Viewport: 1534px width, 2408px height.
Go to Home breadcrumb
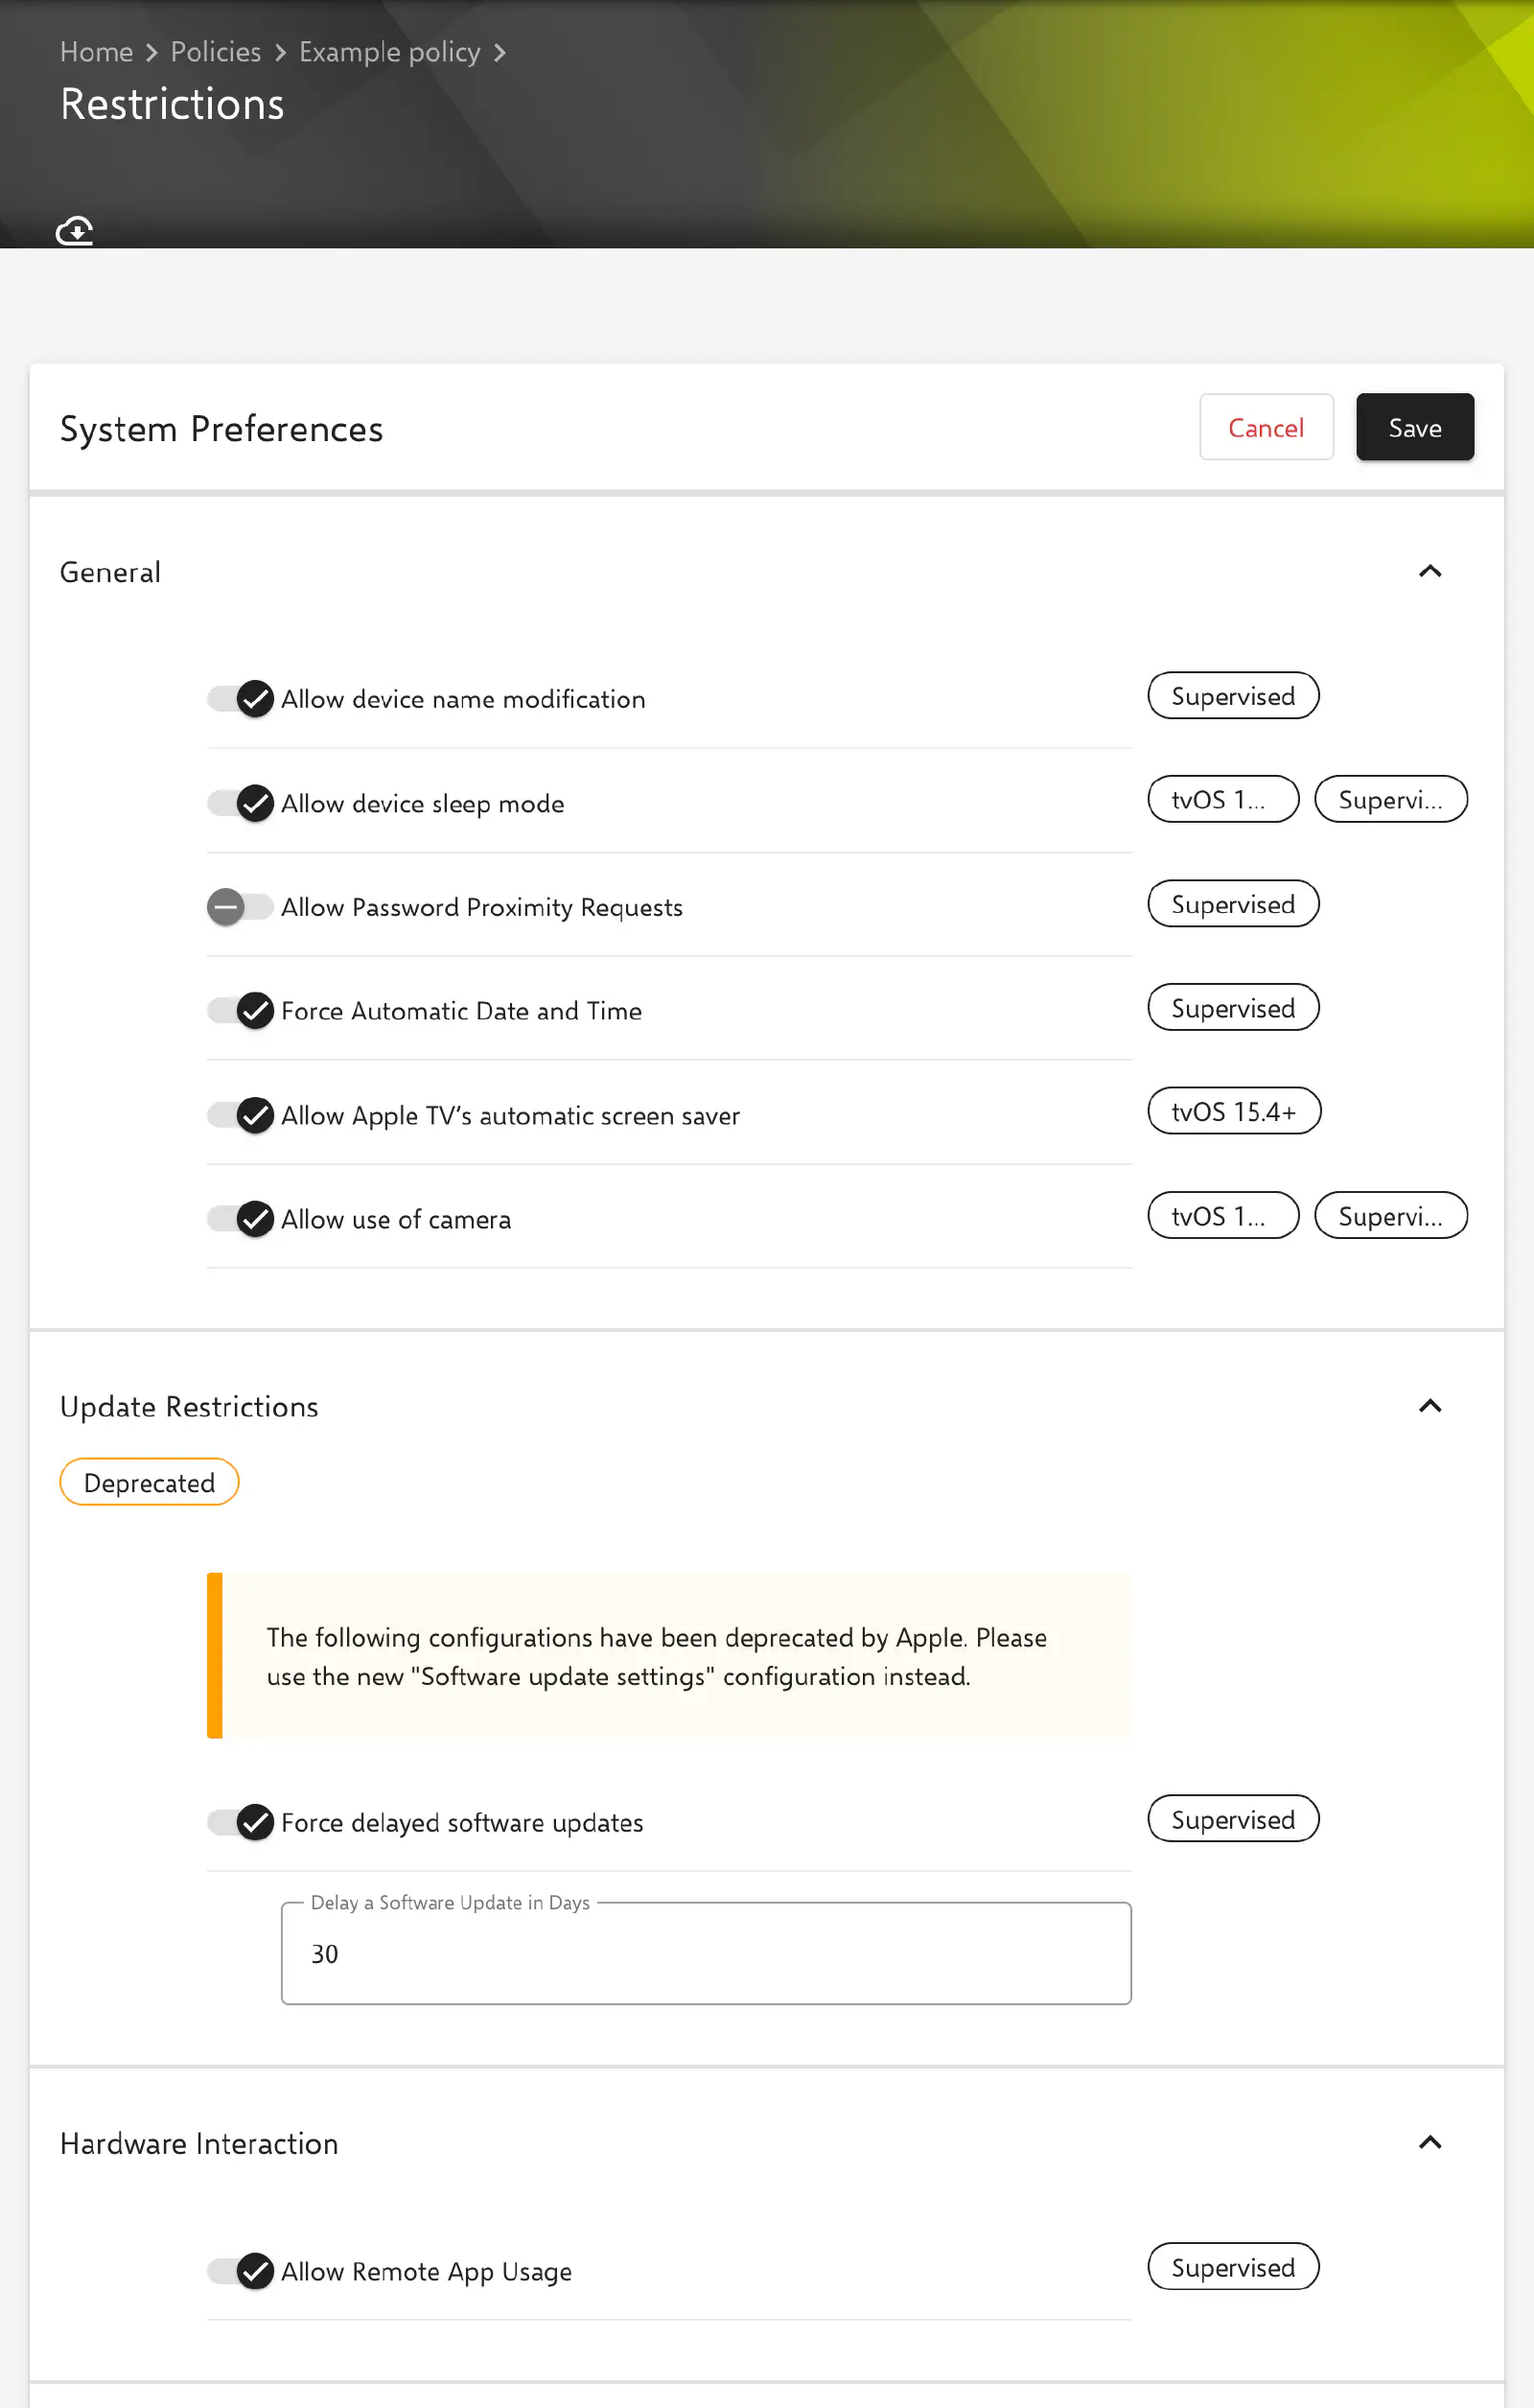coord(97,52)
